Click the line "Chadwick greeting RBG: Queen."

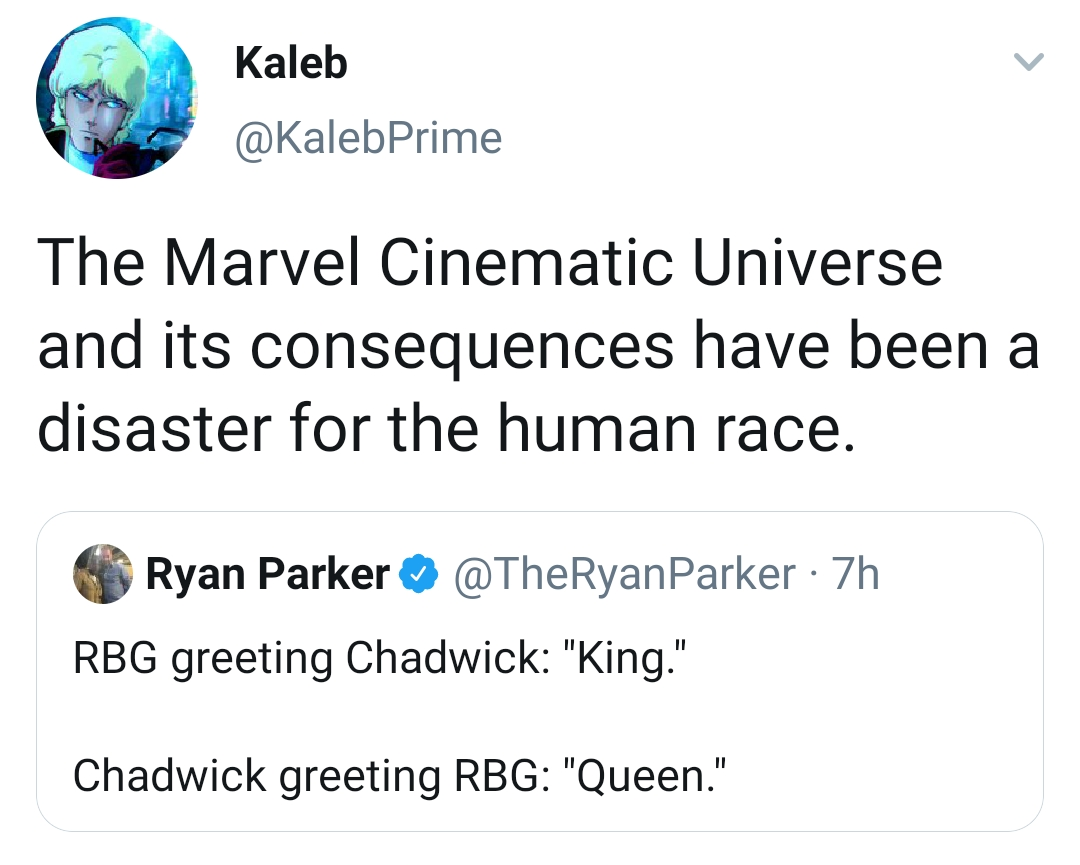point(399,774)
